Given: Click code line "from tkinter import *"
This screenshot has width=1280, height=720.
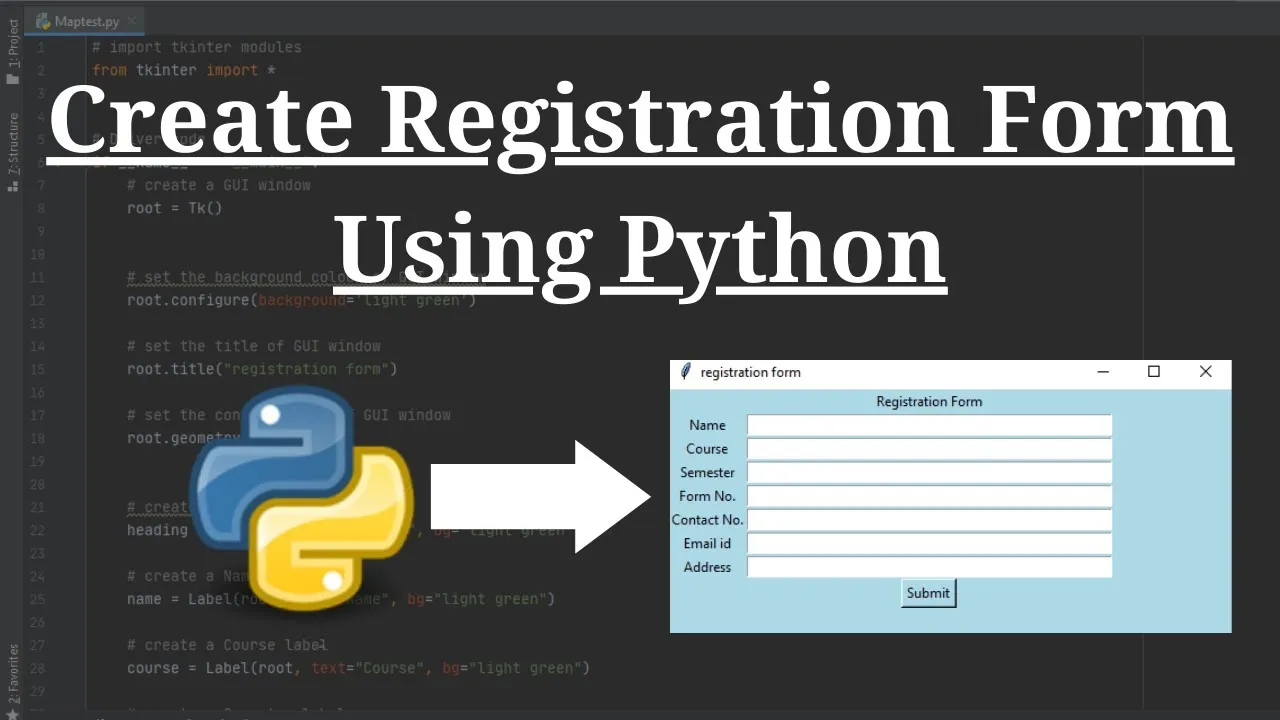Looking at the screenshot, I should point(184,70).
